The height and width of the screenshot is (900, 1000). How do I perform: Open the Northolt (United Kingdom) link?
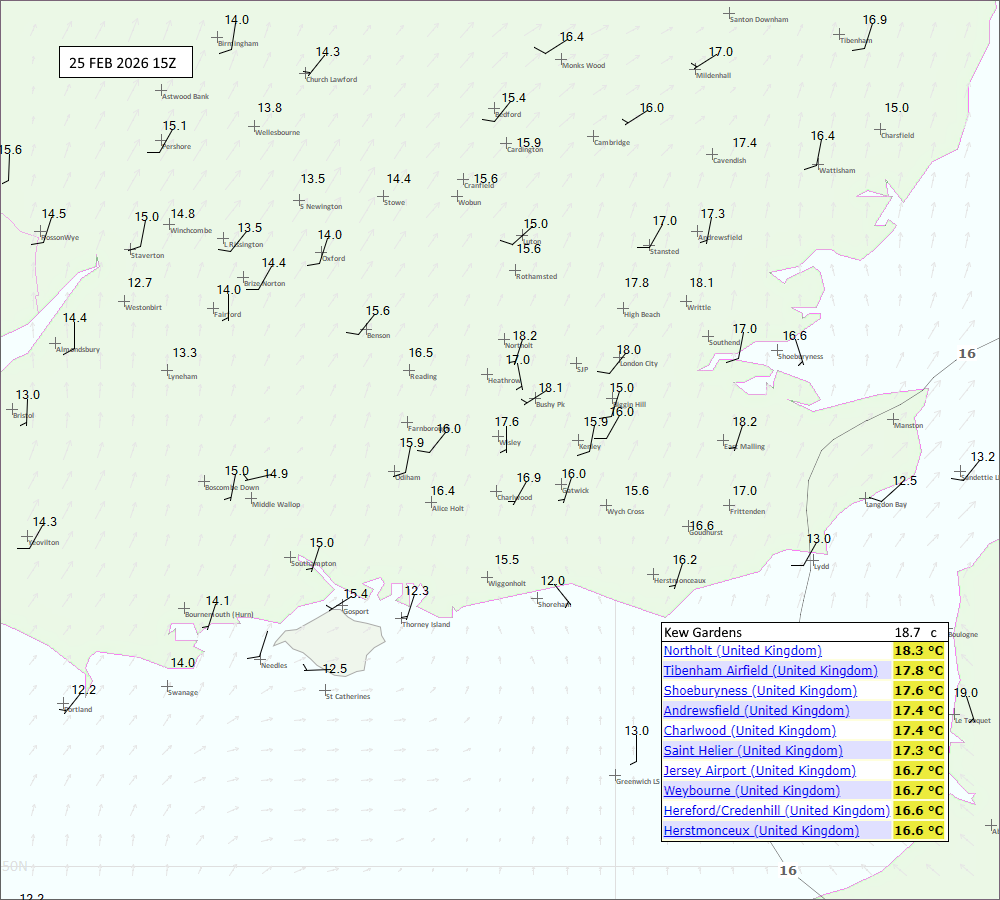coord(742,651)
